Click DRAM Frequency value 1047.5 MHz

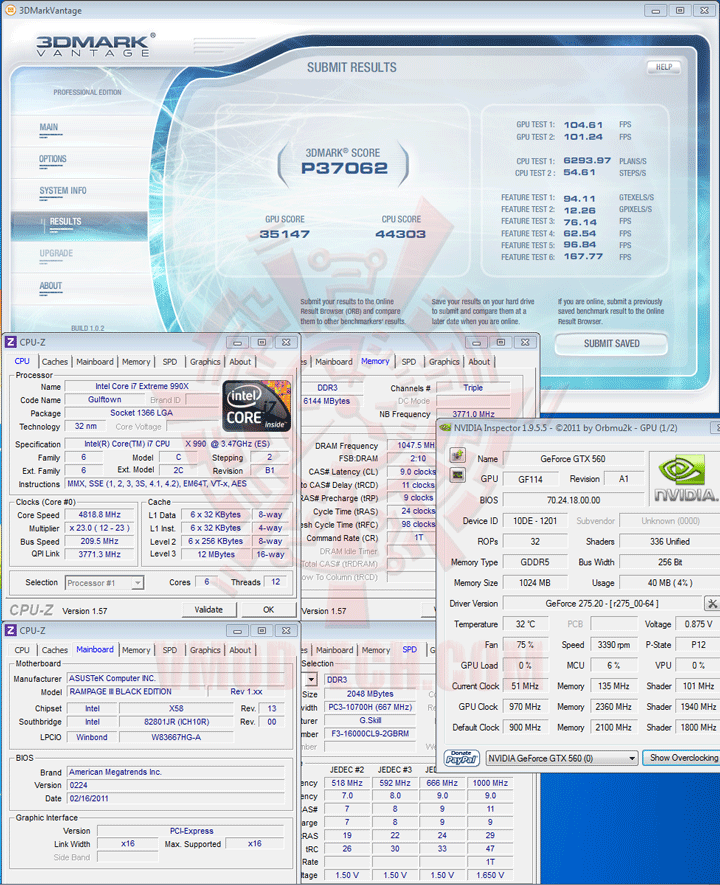click(414, 445)
